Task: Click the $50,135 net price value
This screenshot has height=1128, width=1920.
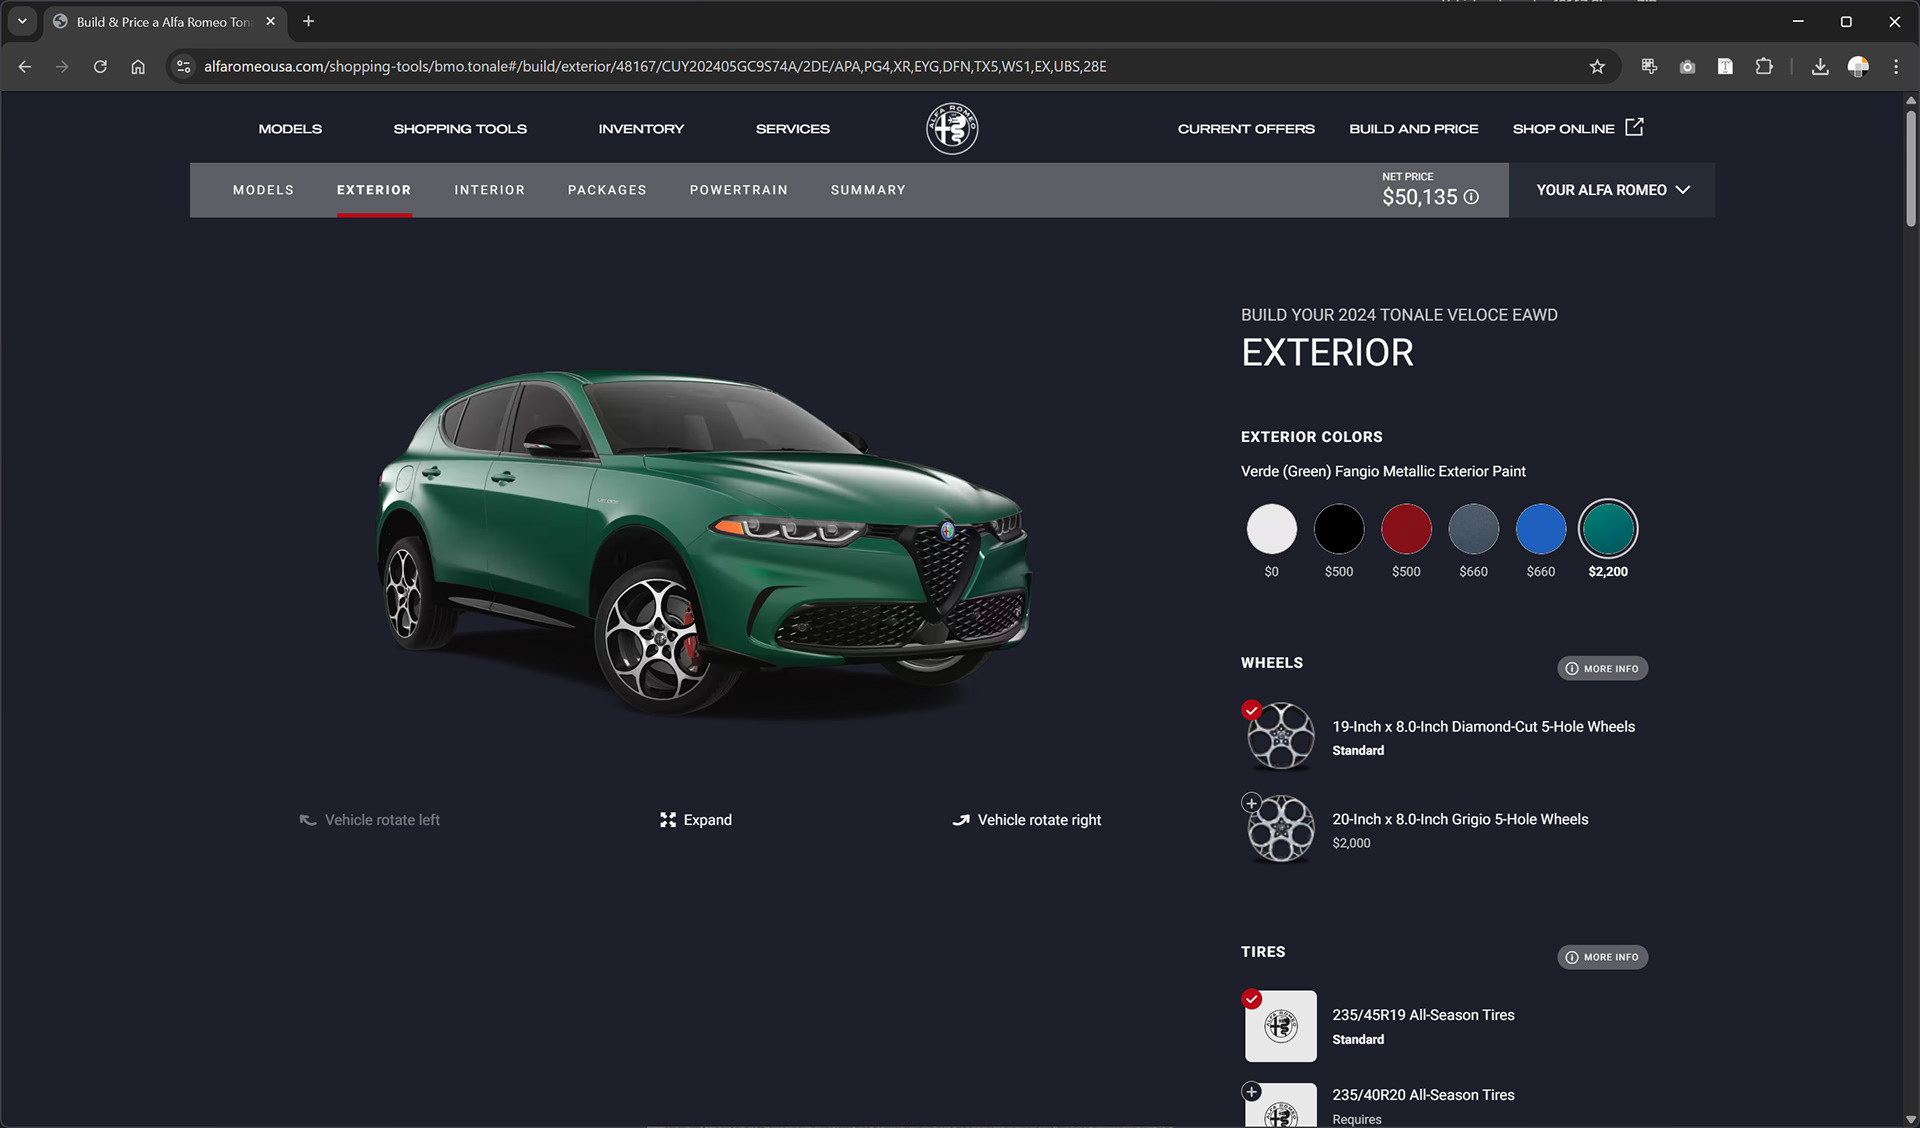Action: tap(1419, 197)
